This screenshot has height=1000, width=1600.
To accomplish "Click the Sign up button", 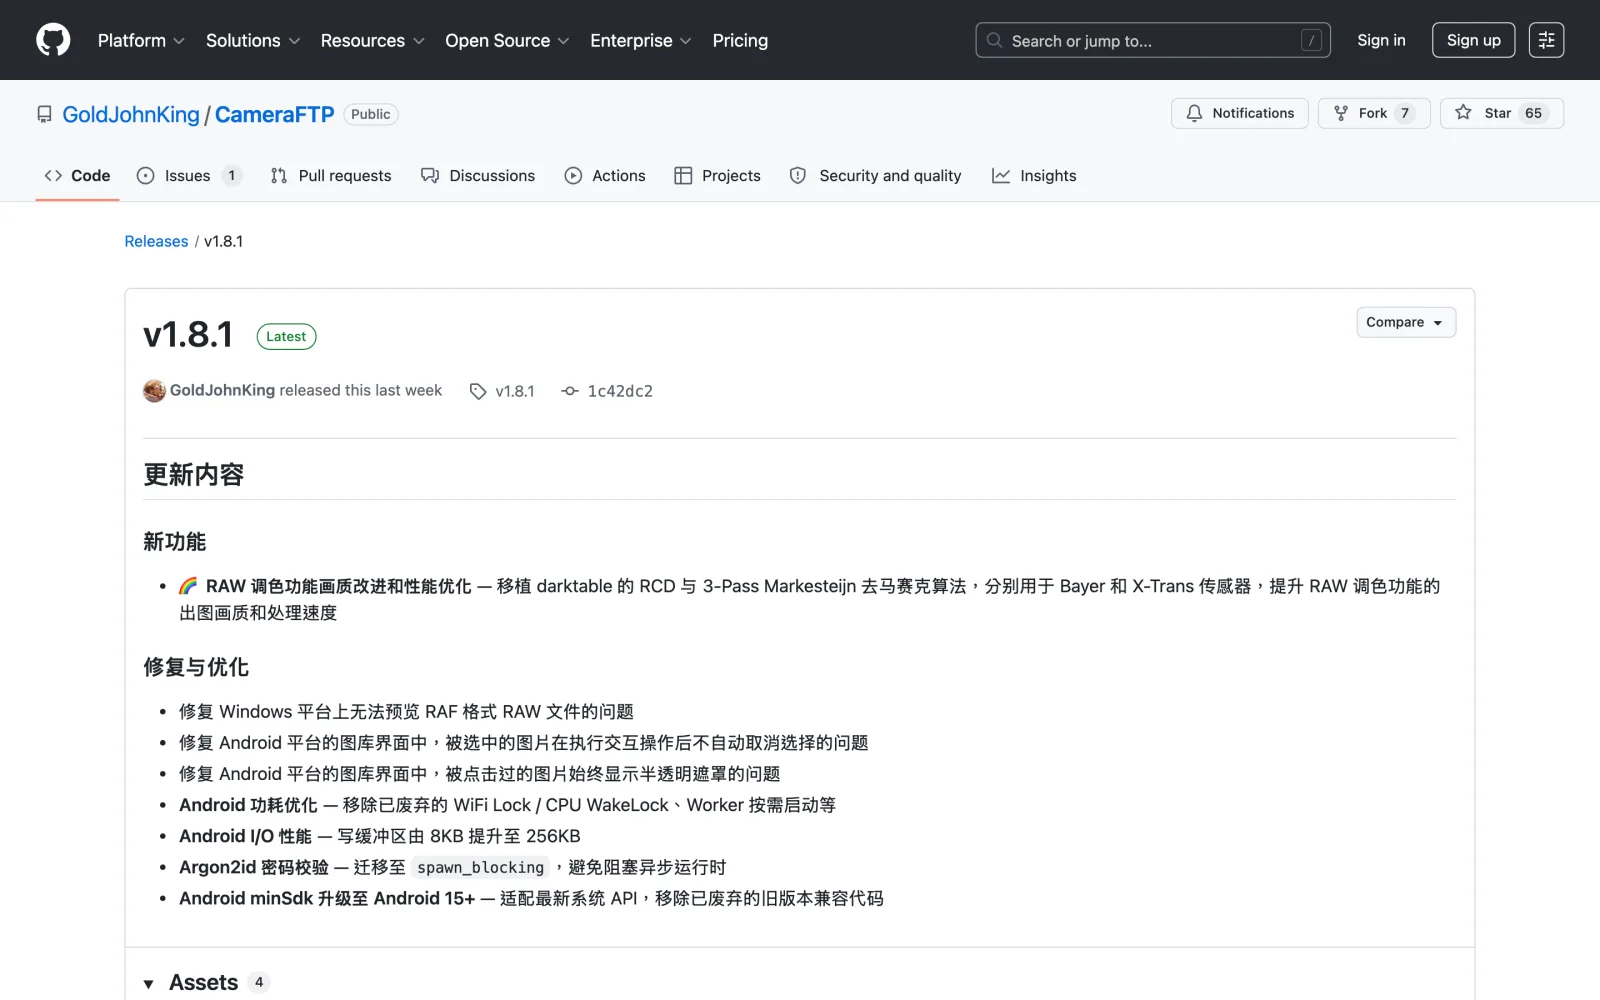I will click(1473, 40).
